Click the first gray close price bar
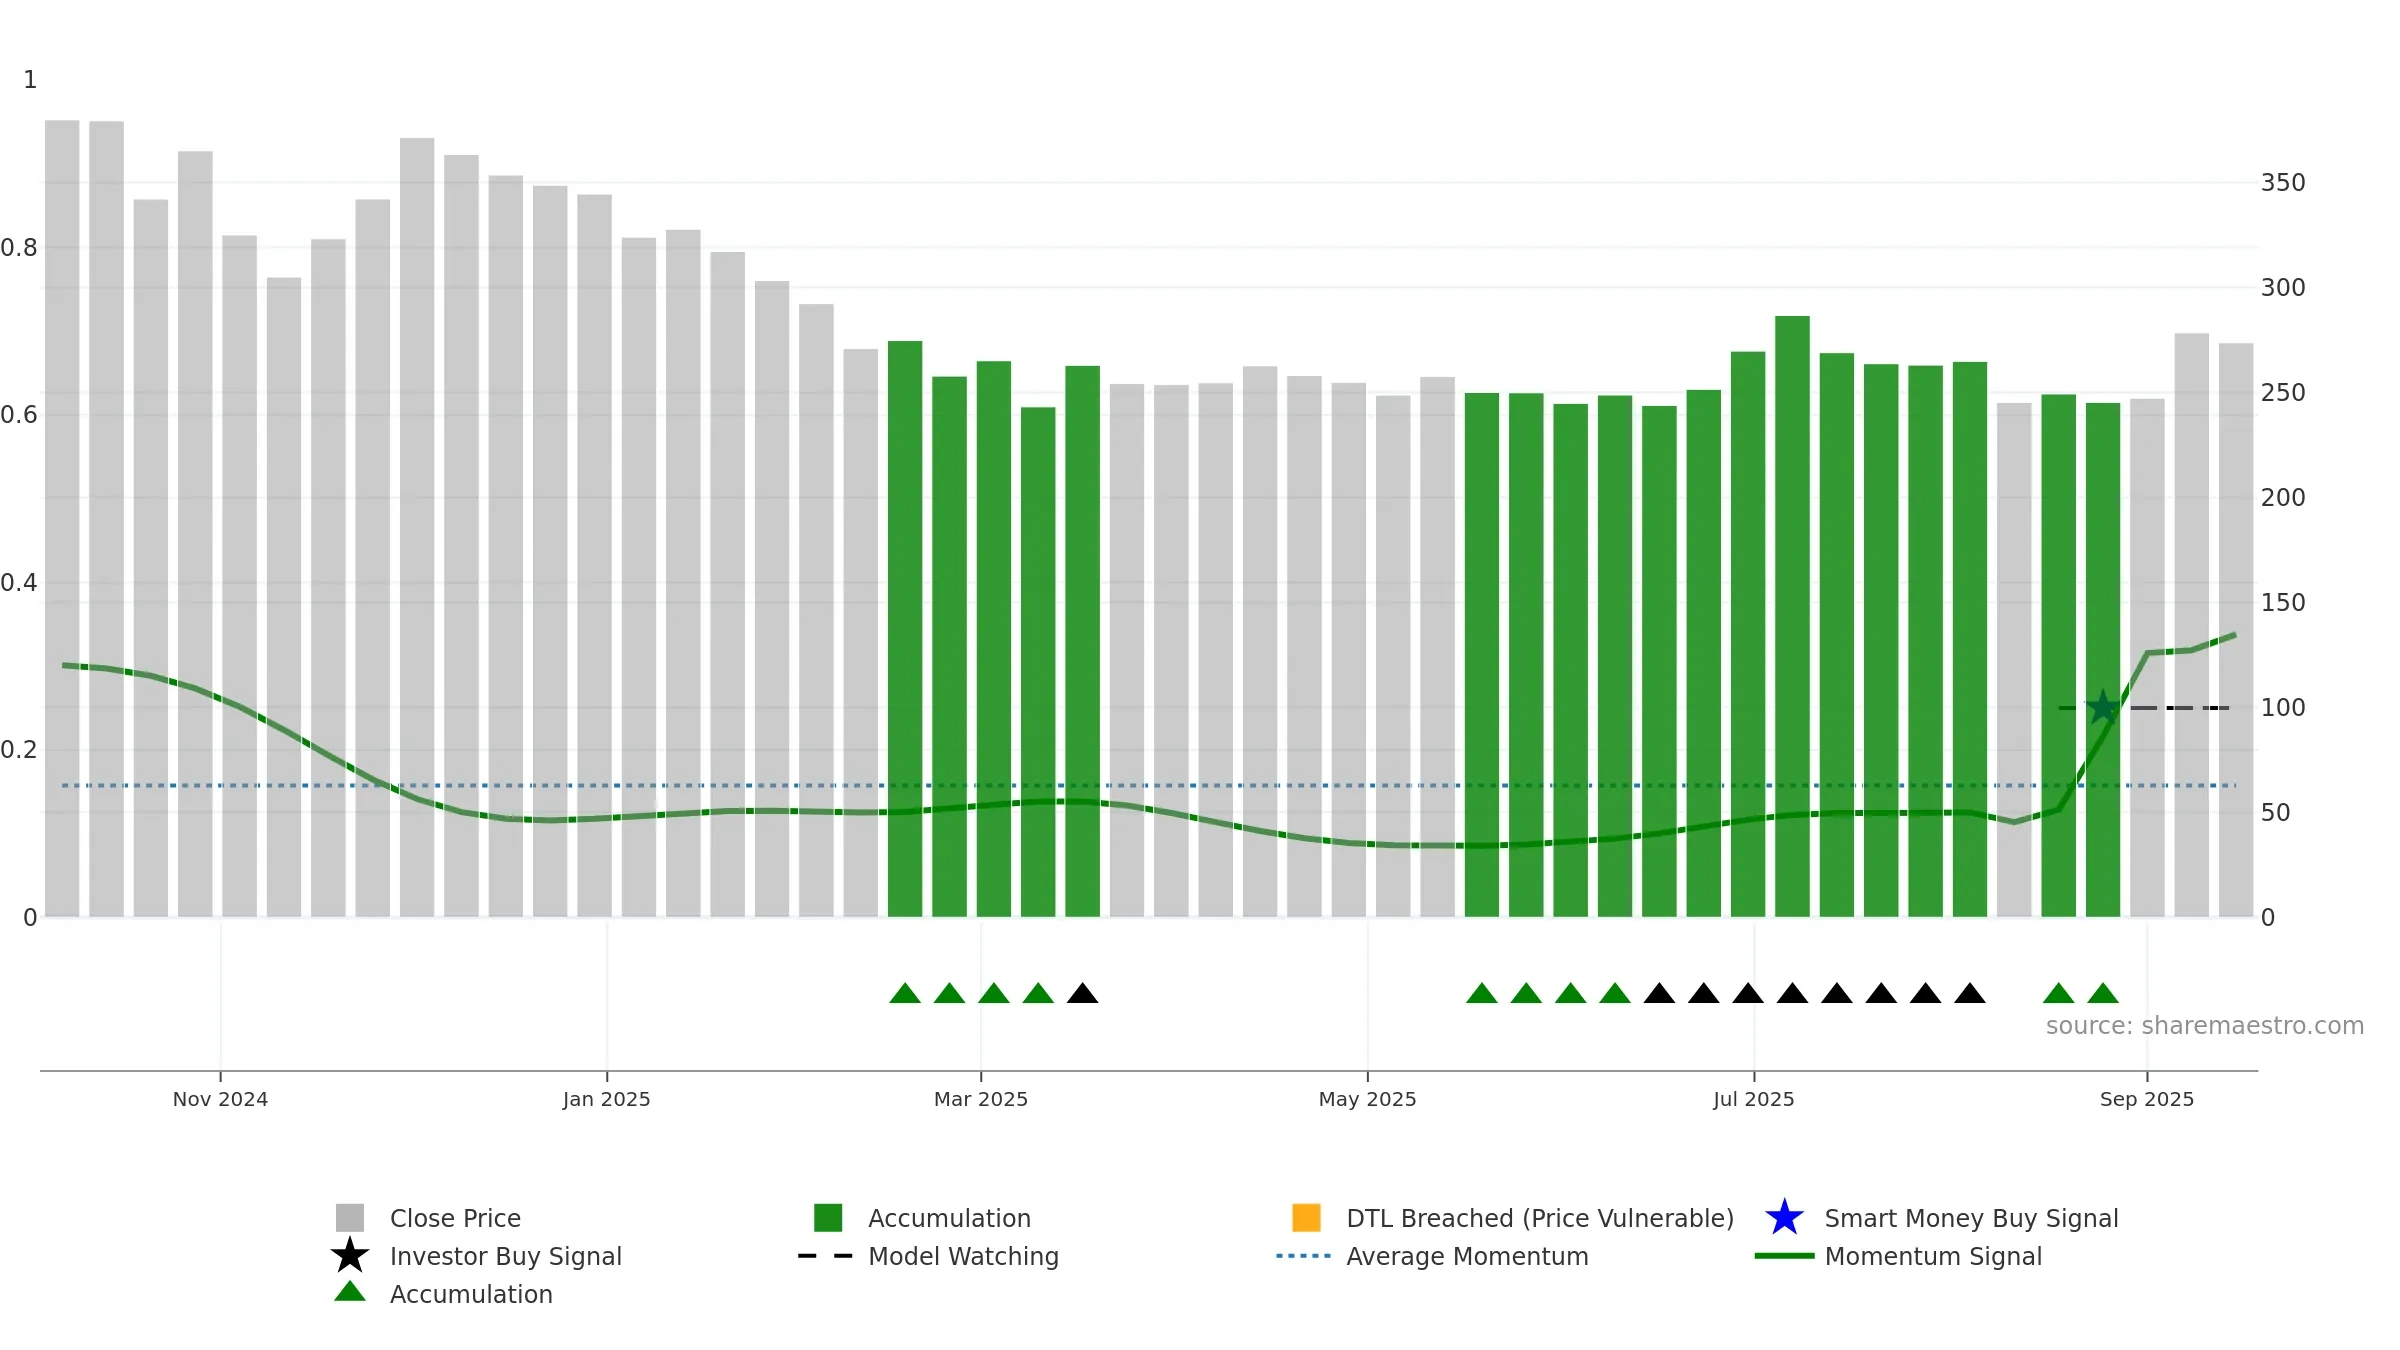Viewport: 2400px width, 1350px height. tap(62, 519)
